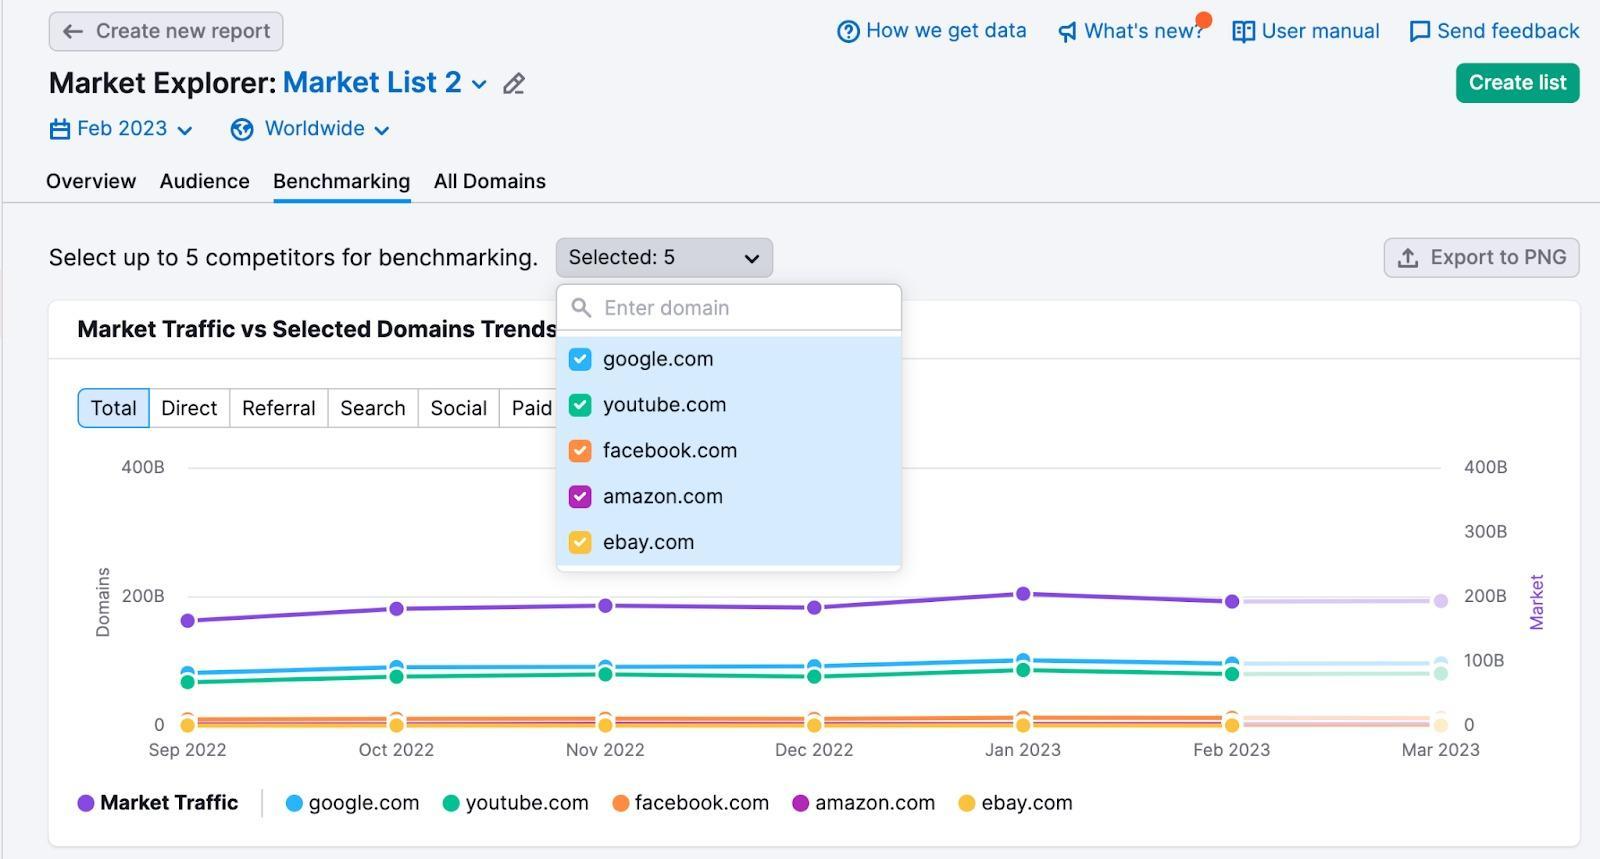Open the User manual link
Screen dimensions: 1600x859
[x=1306, y=32]
